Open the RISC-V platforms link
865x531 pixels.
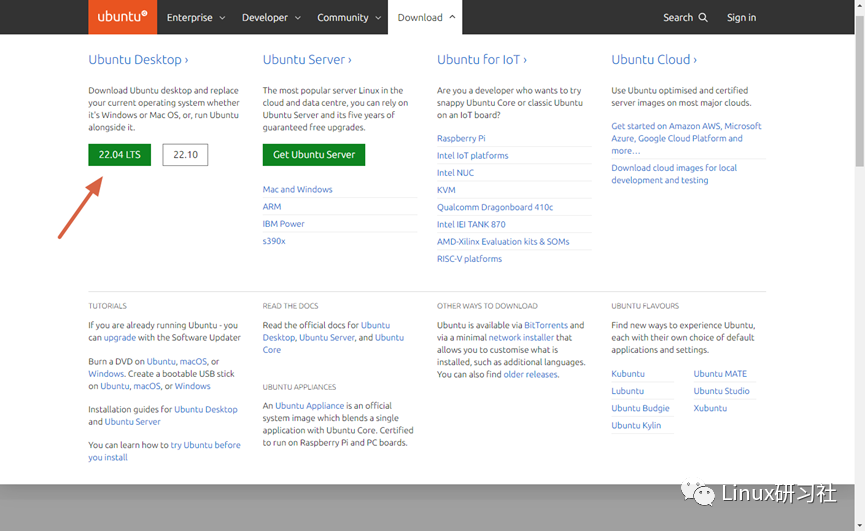click(469, 258)
